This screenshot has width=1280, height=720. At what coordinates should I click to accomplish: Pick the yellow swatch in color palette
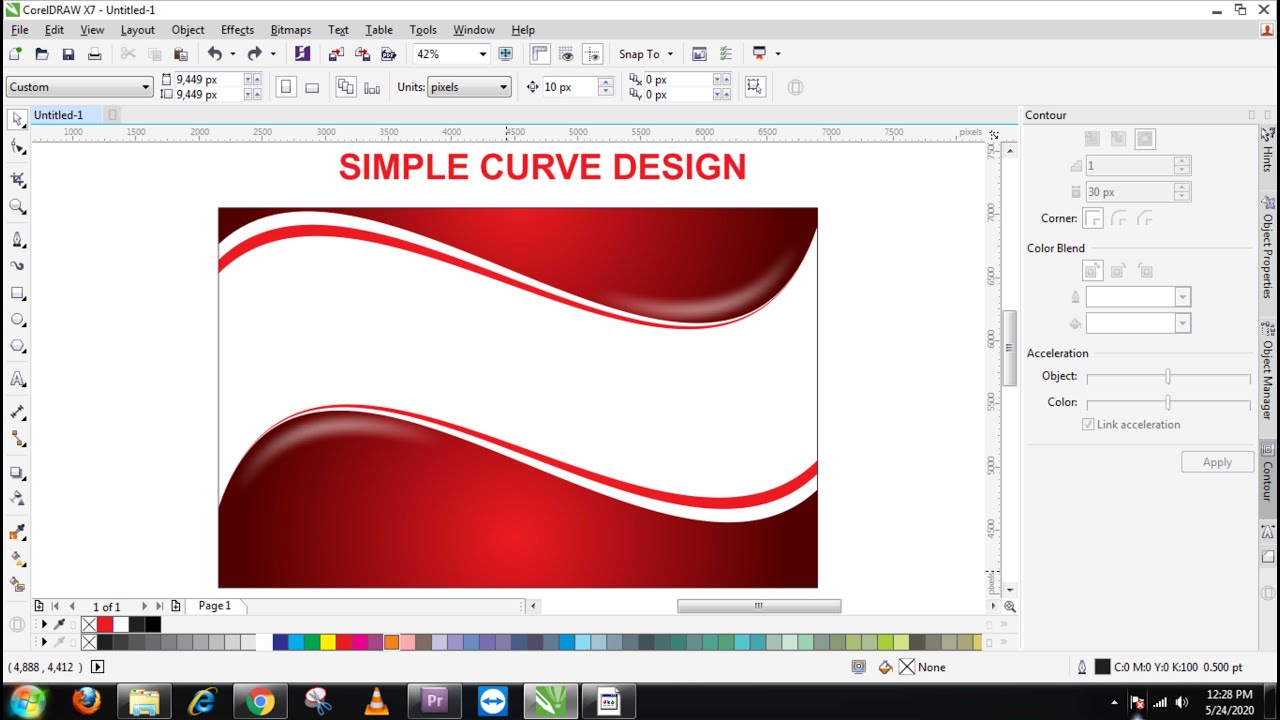(x=327, y=642)
